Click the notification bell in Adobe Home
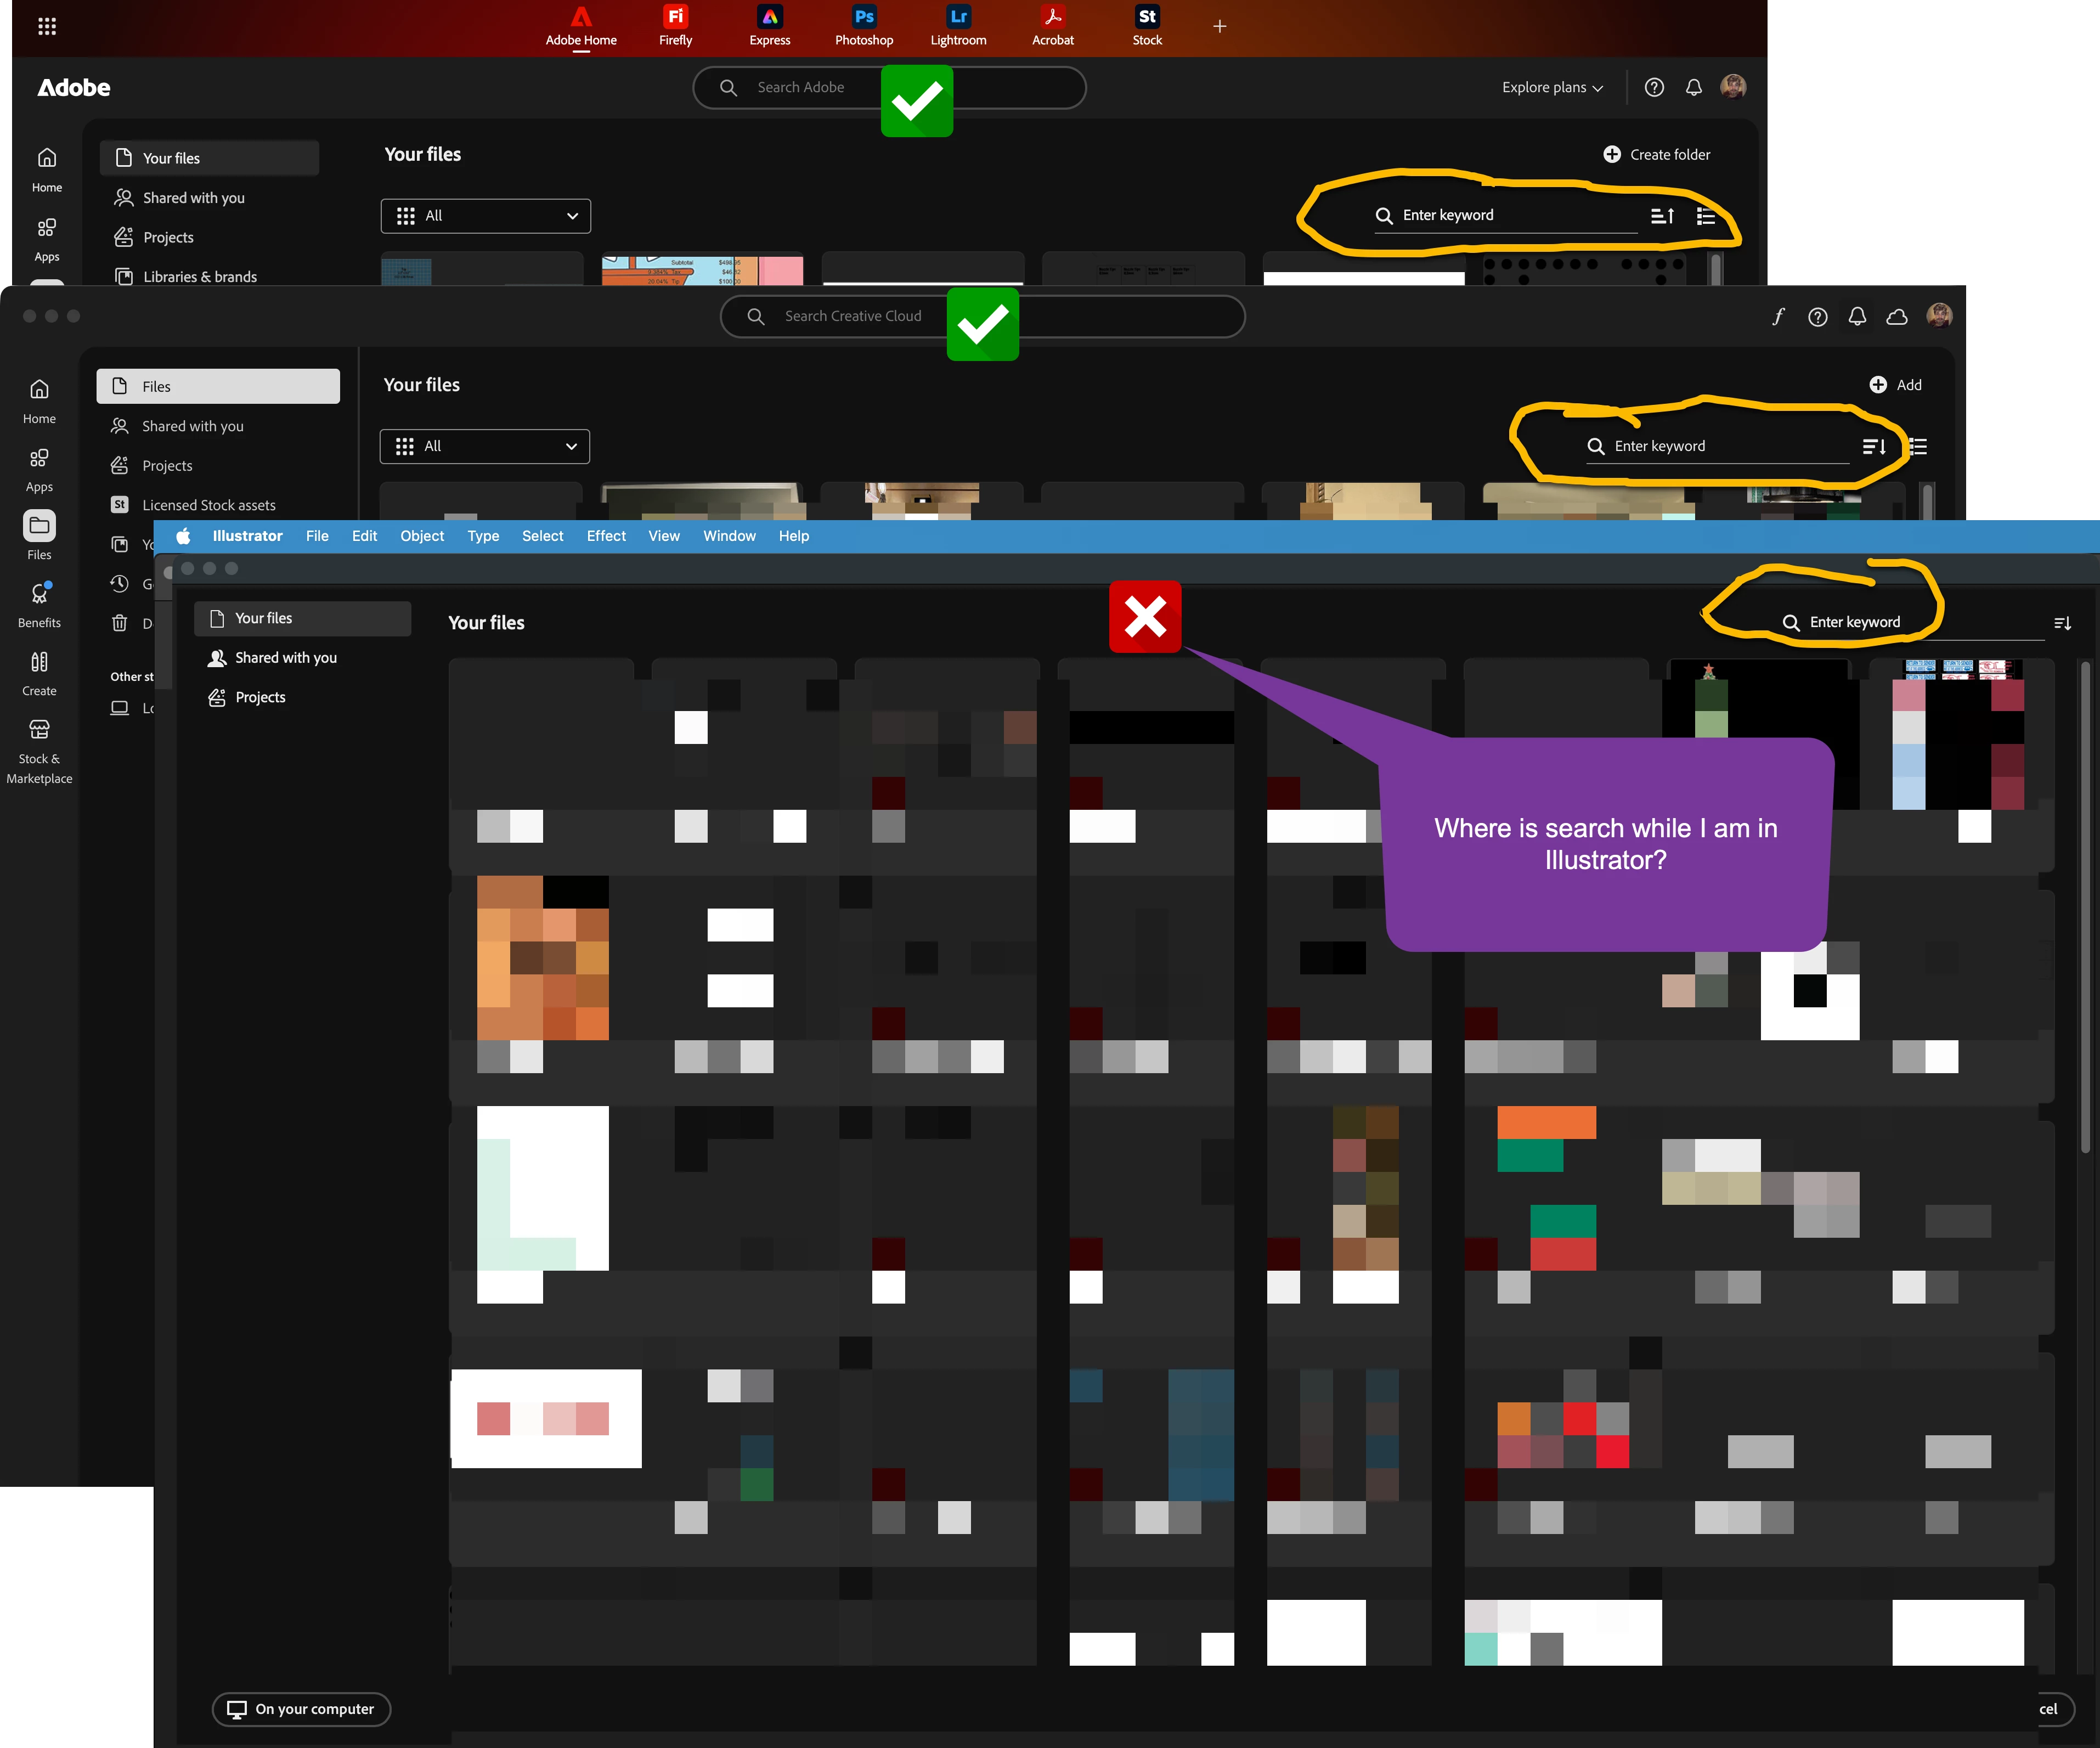This screenshot has width=2100, height=1748. [x=1693, y=88]
